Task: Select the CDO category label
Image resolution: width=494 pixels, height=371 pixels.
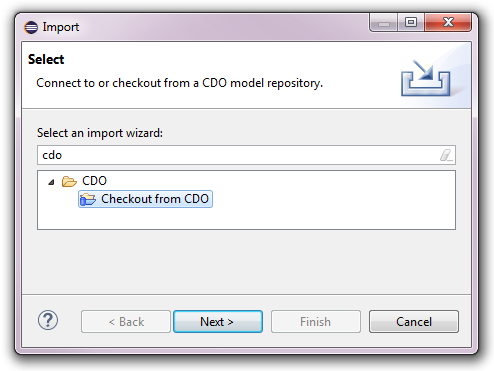Action: [94, 181]
